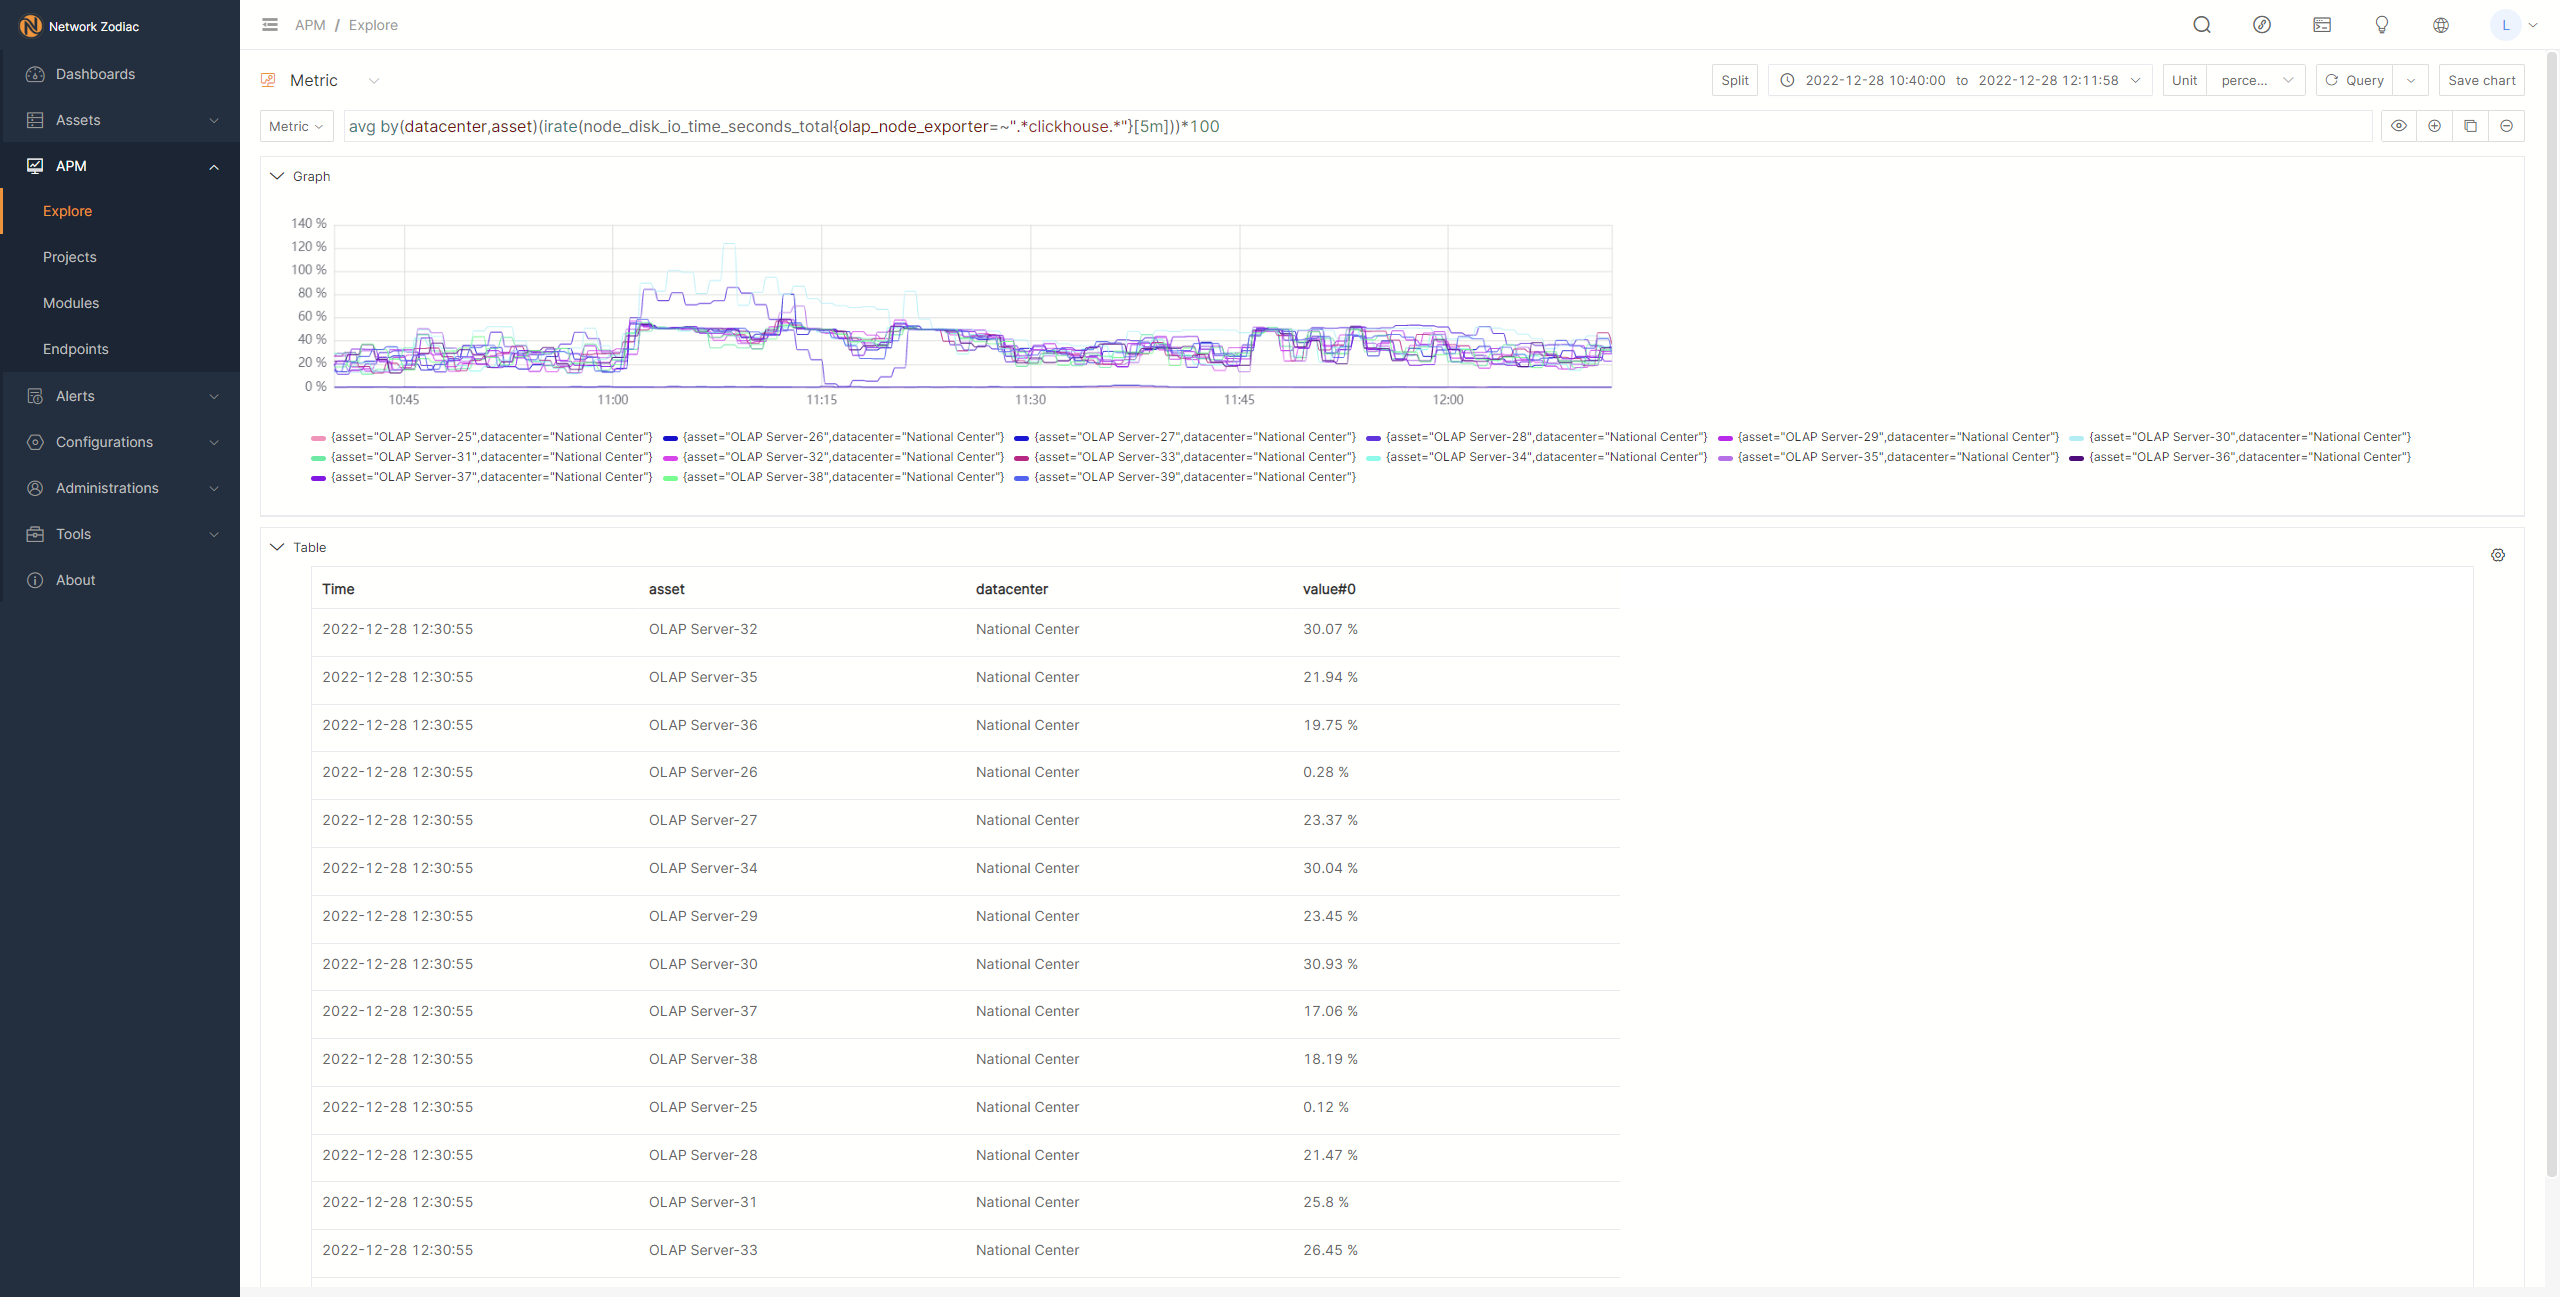The width and height of the screenshot is (2560, 1297).
Task: Click the globe language icon
Action: click(x=2441, y=25)
